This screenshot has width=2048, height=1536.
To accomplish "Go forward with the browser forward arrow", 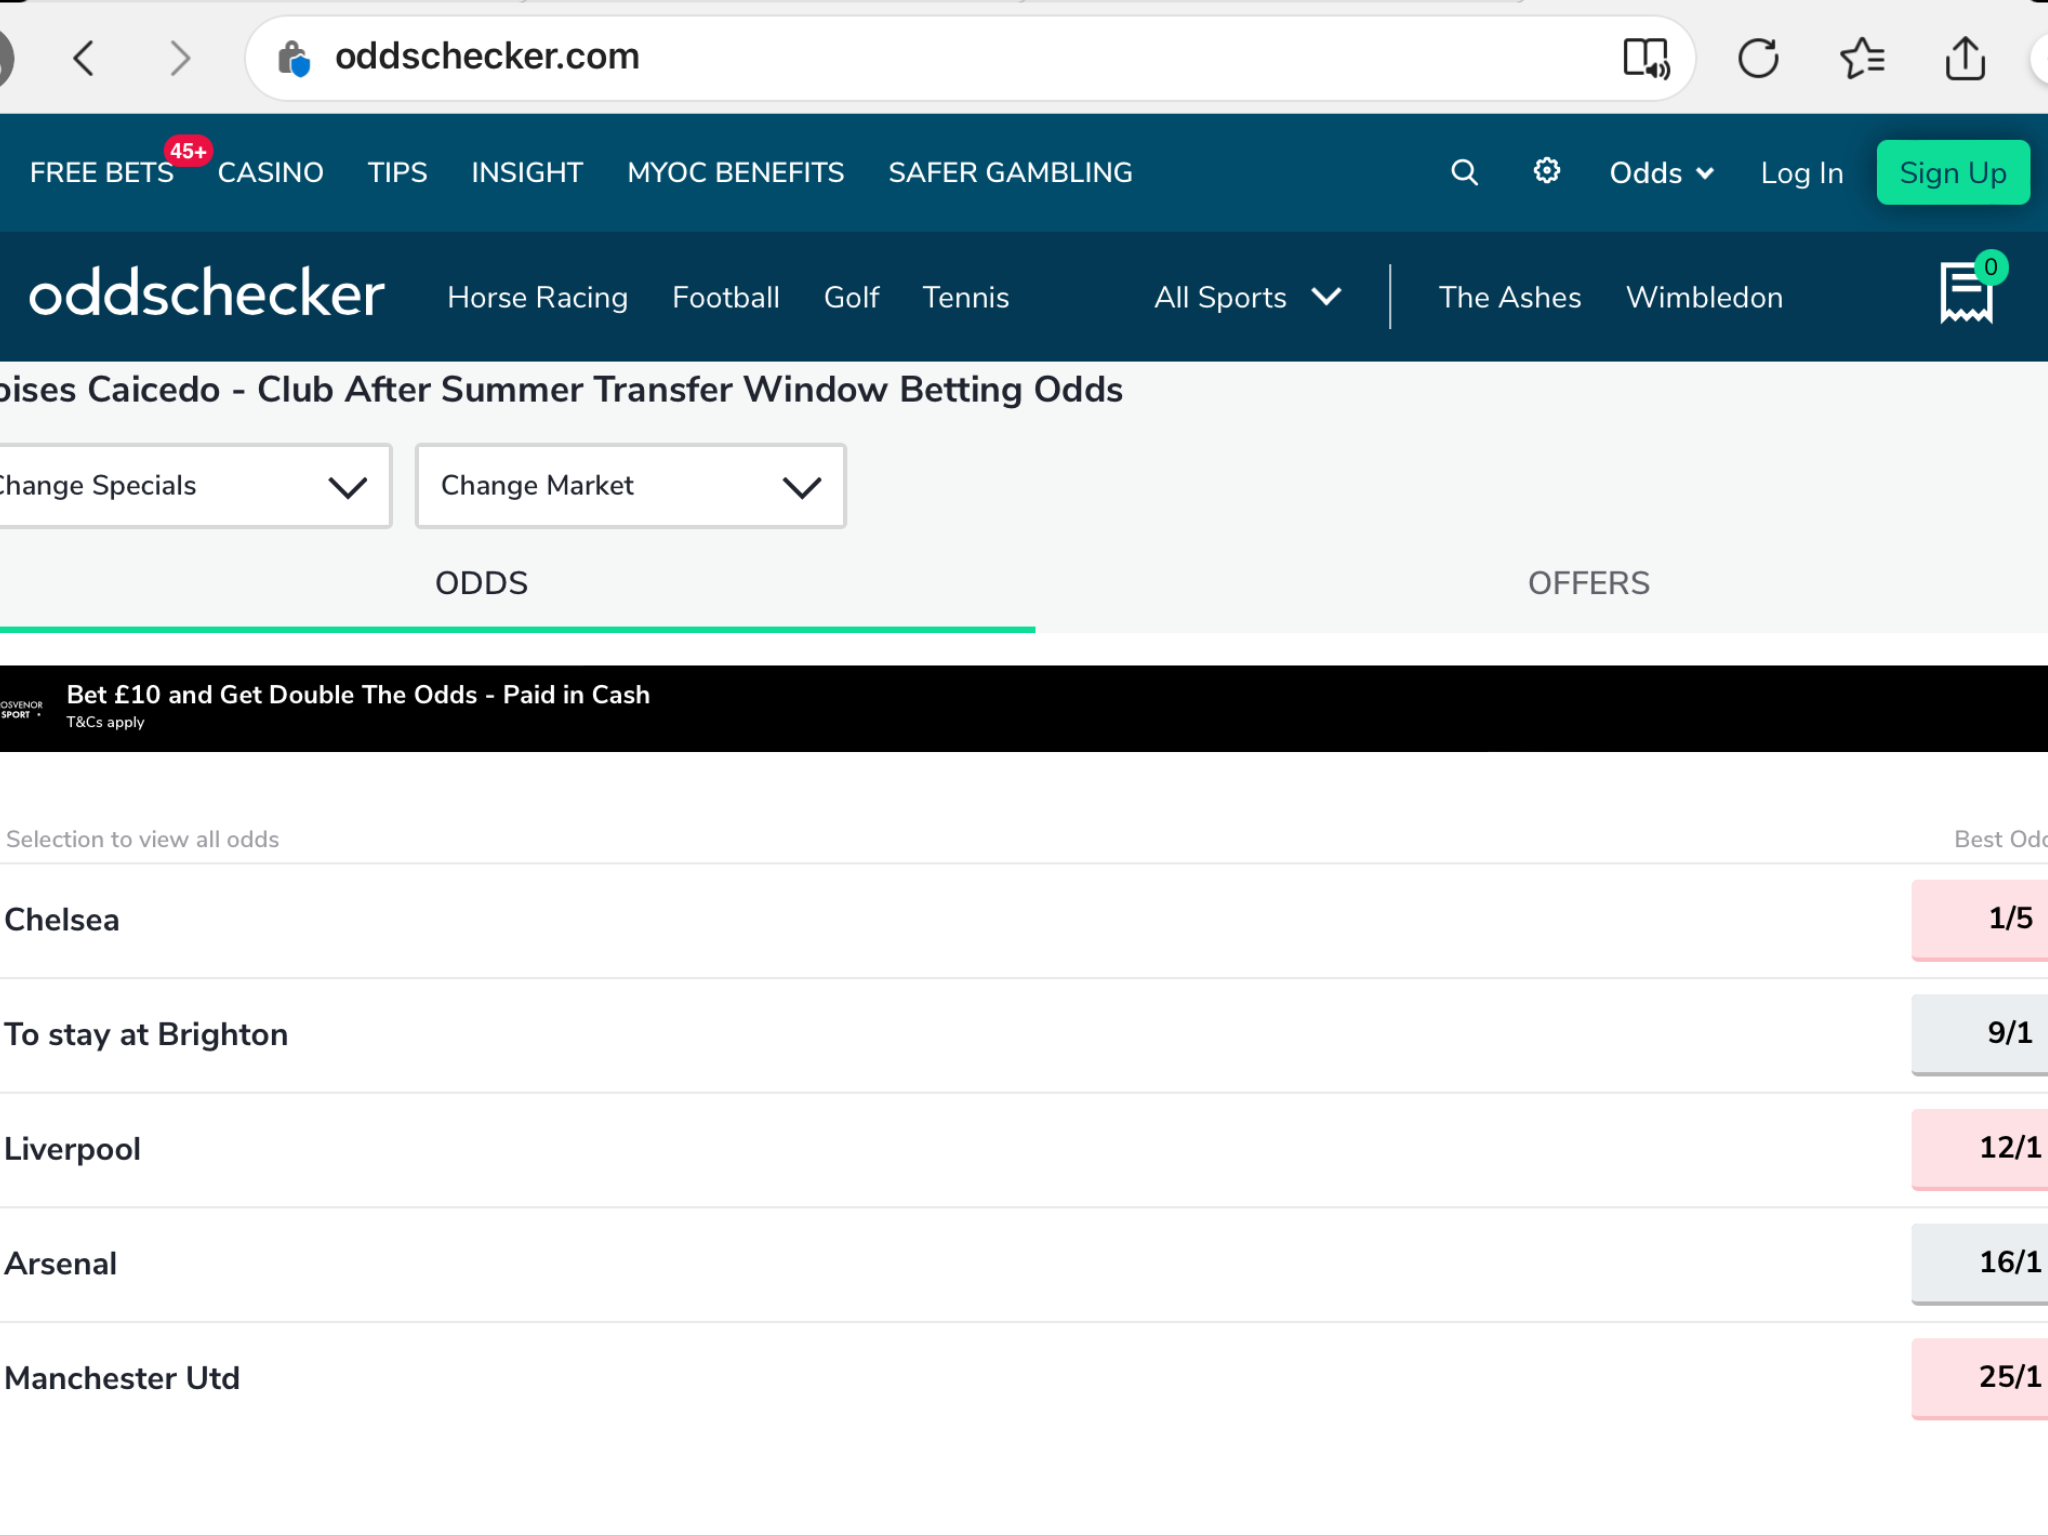I will click(180, 58).
